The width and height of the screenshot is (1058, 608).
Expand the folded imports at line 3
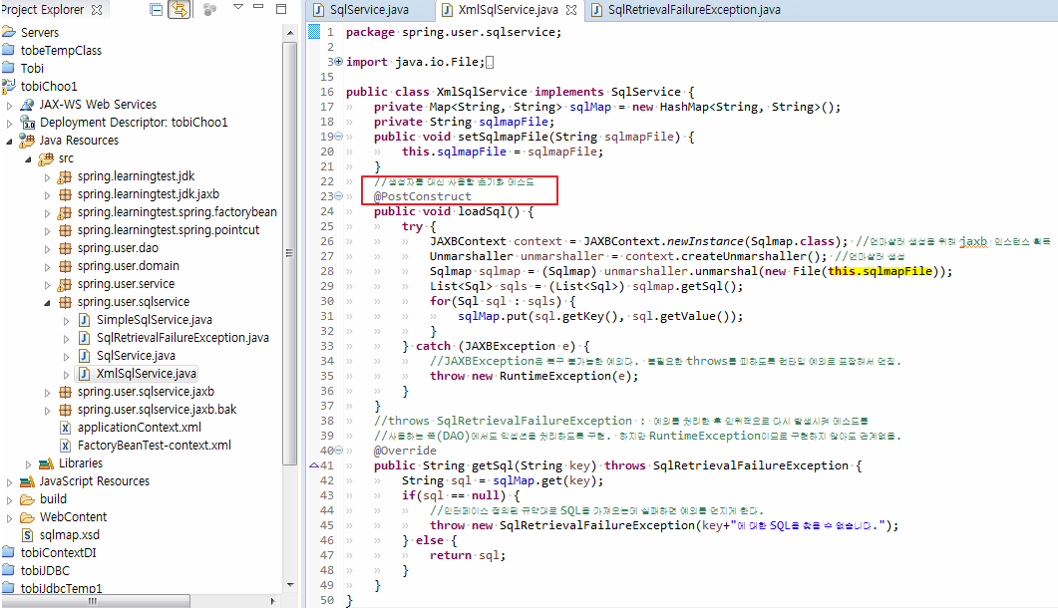339,61
